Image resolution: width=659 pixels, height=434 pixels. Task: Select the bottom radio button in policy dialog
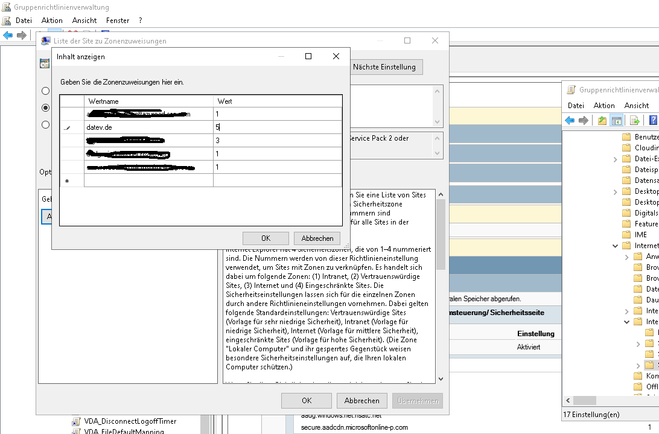[x=45, y=124]
